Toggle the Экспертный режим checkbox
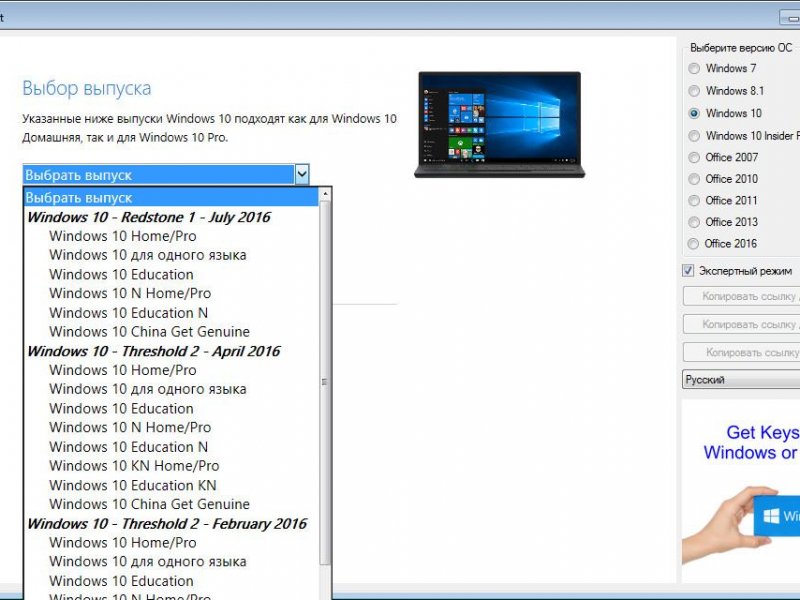 (688, 270)
